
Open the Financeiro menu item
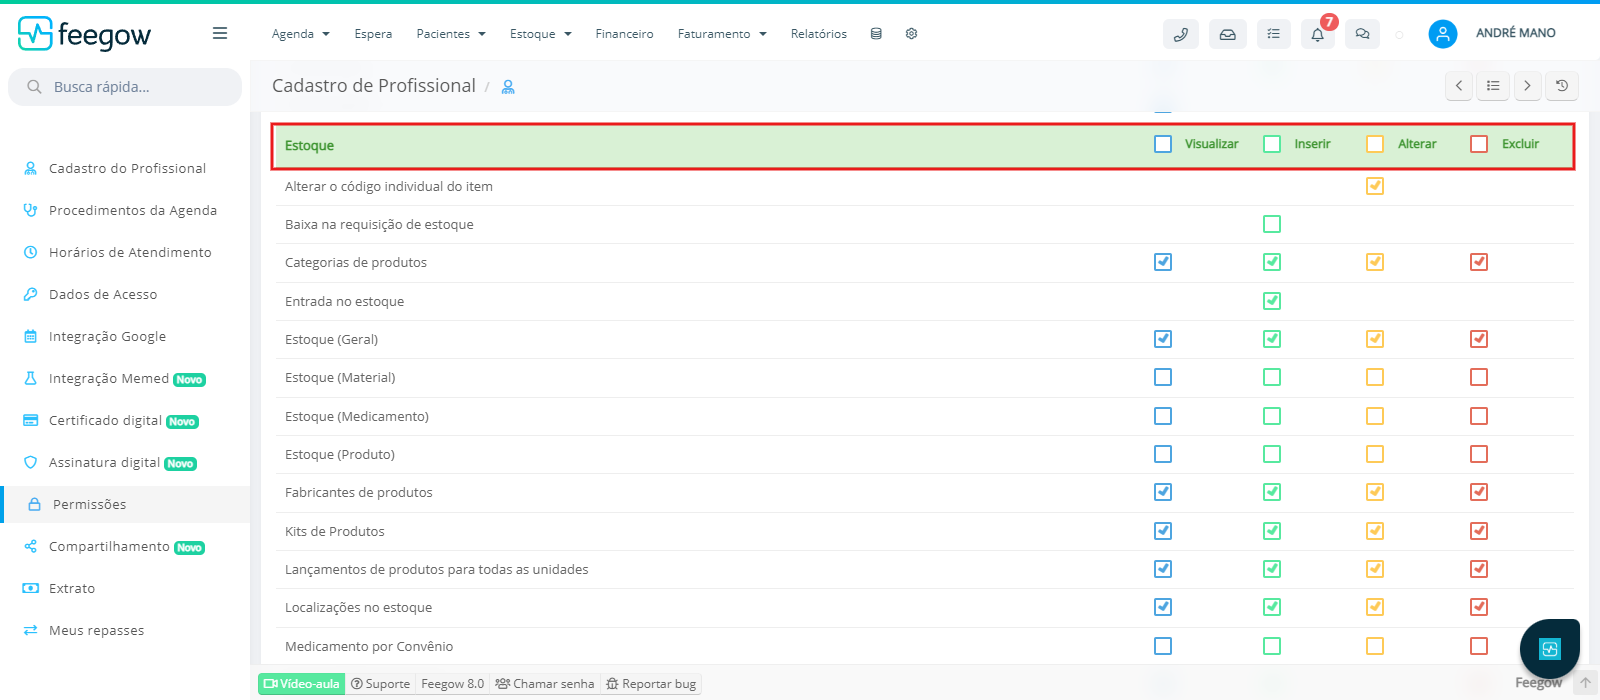click(x=624, y=34)
